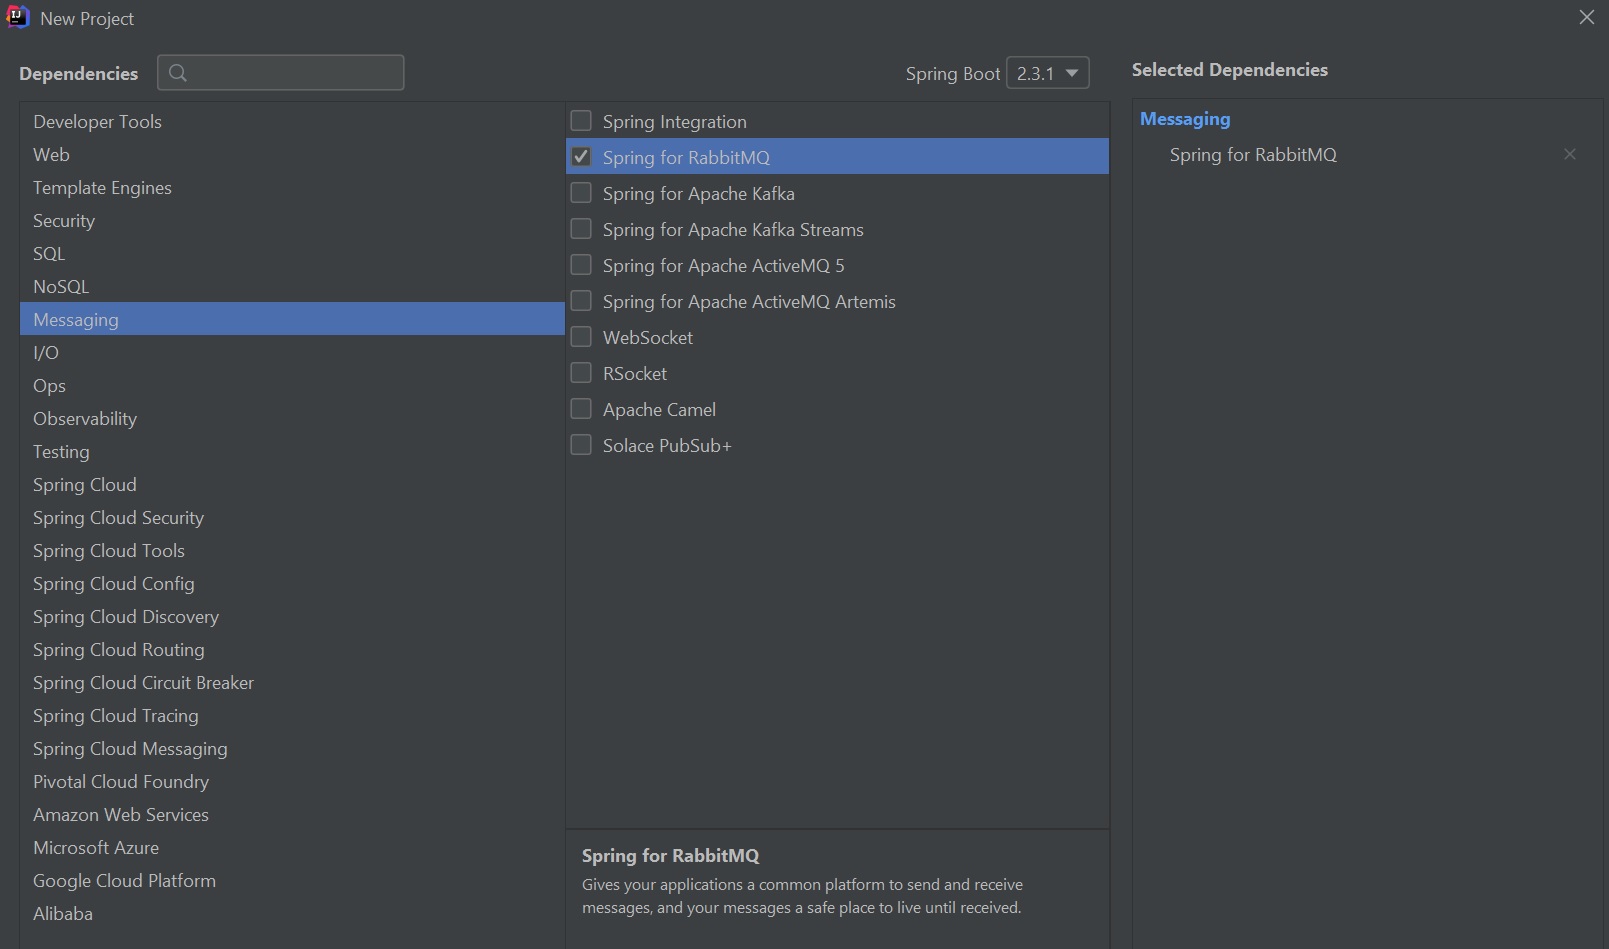Uncheck the Spring for RabbitMQ checkbox

581,157
